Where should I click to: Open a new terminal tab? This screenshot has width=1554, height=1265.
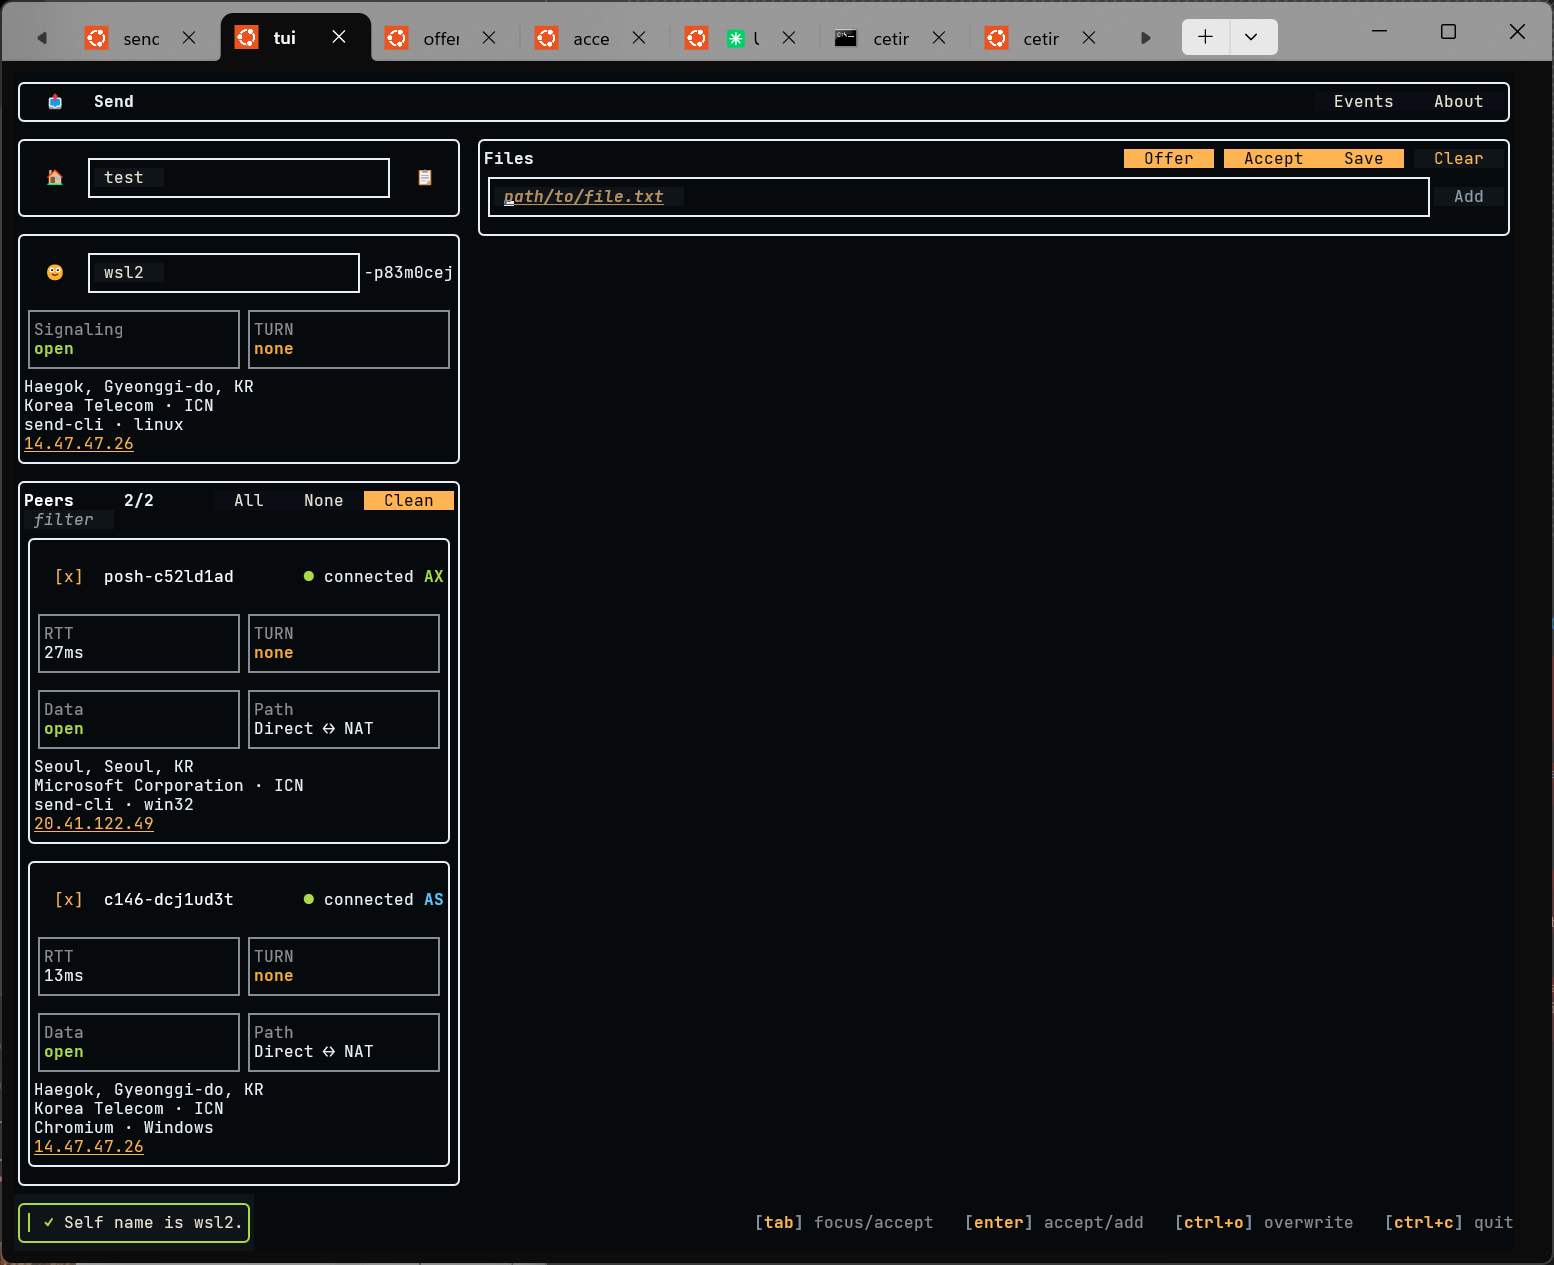1205,37
